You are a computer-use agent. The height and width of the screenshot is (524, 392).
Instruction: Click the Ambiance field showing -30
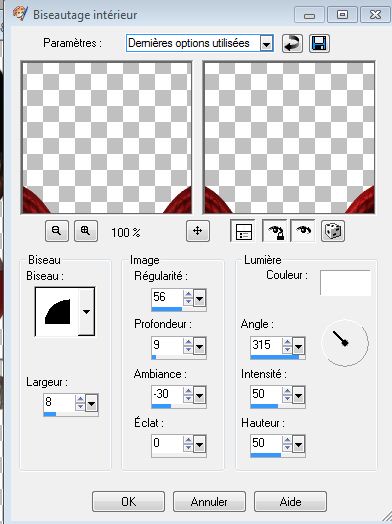pyautogui.click(x=167, y=395)
